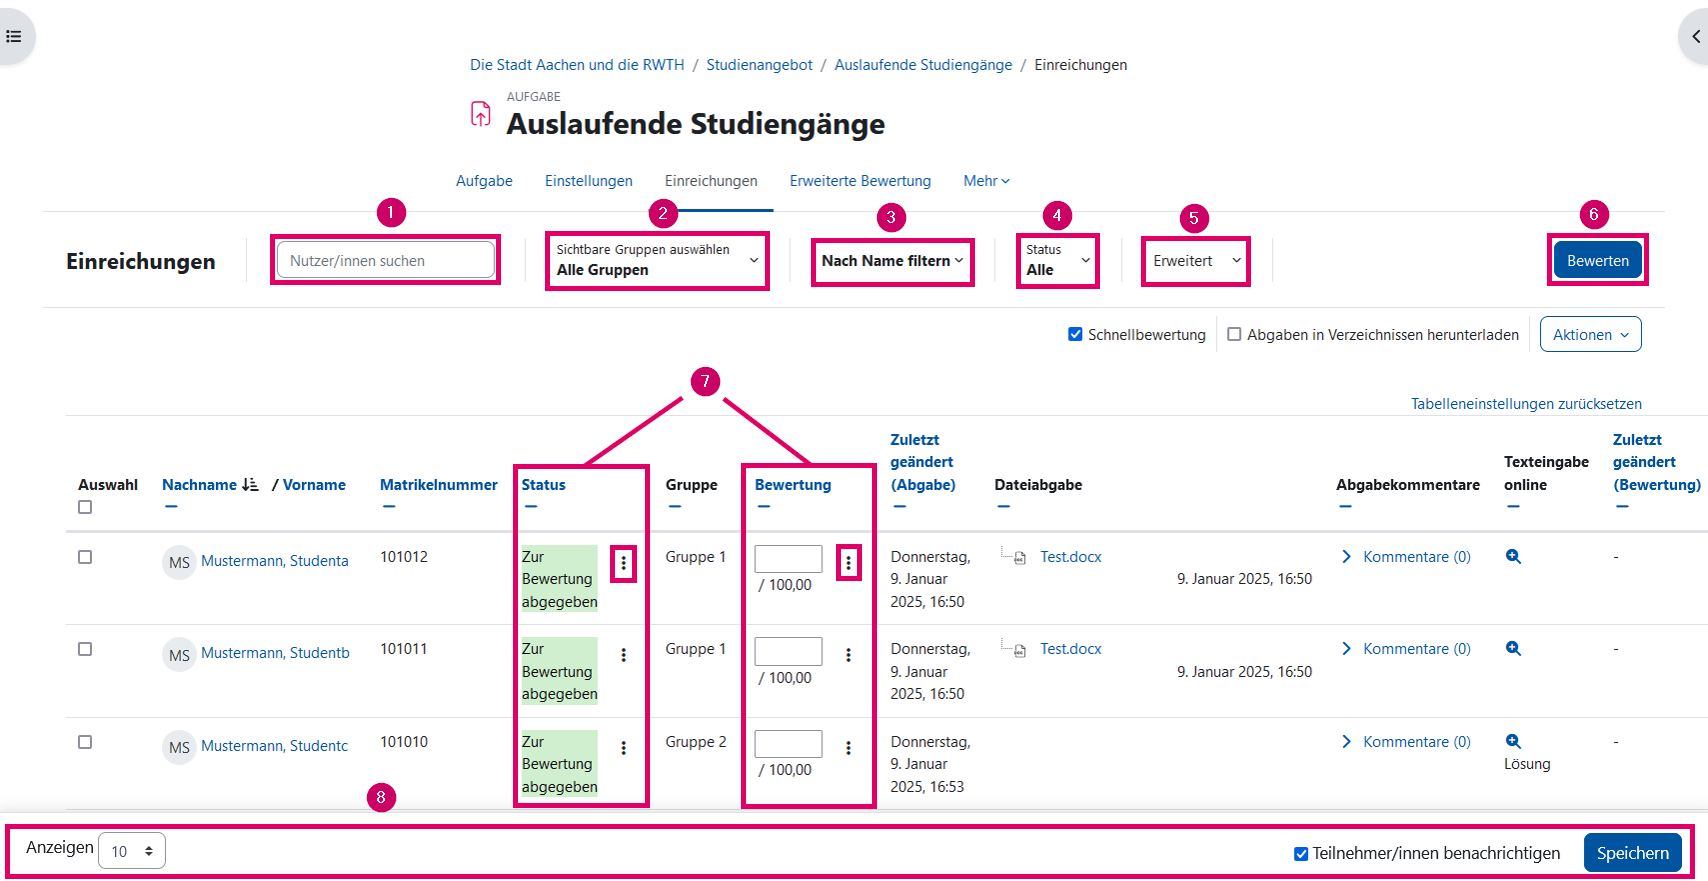Open status menu for Studentc row
This screenshot has height=881, width=1708.
623,748
